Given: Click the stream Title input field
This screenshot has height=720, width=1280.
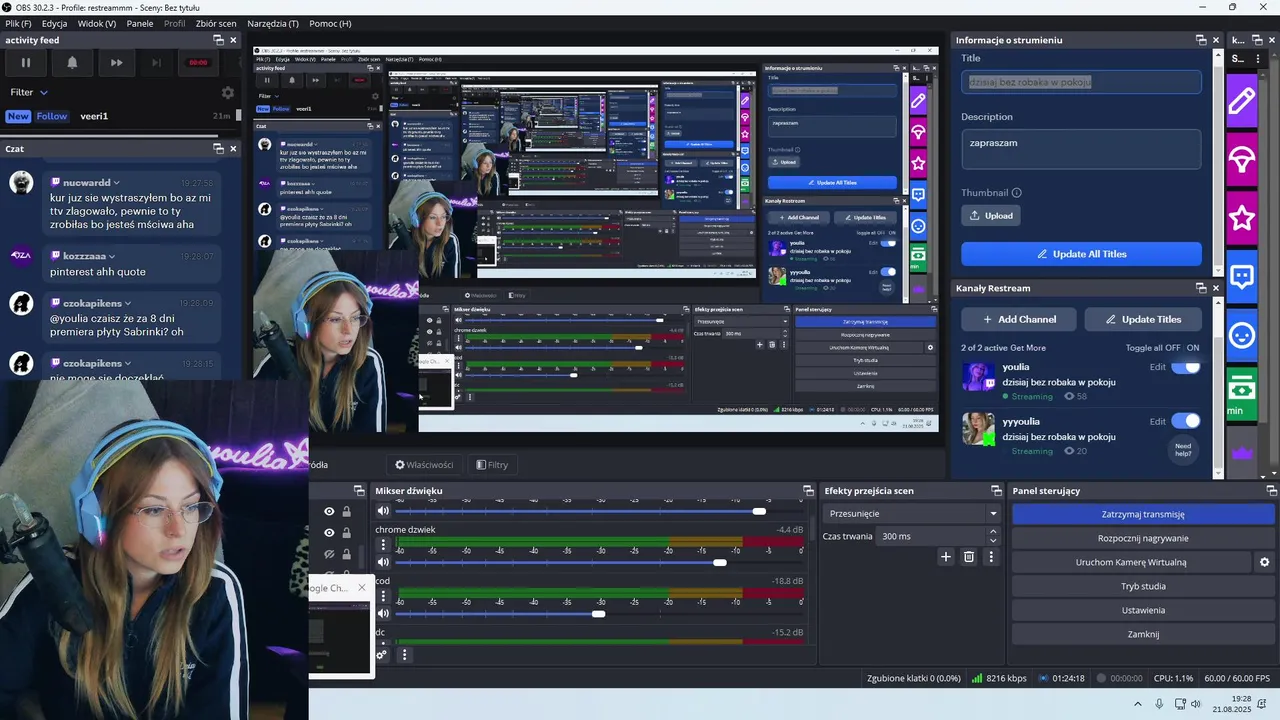Looking at the screenshot, I should pyautogui.click(x=1081, y=82).
